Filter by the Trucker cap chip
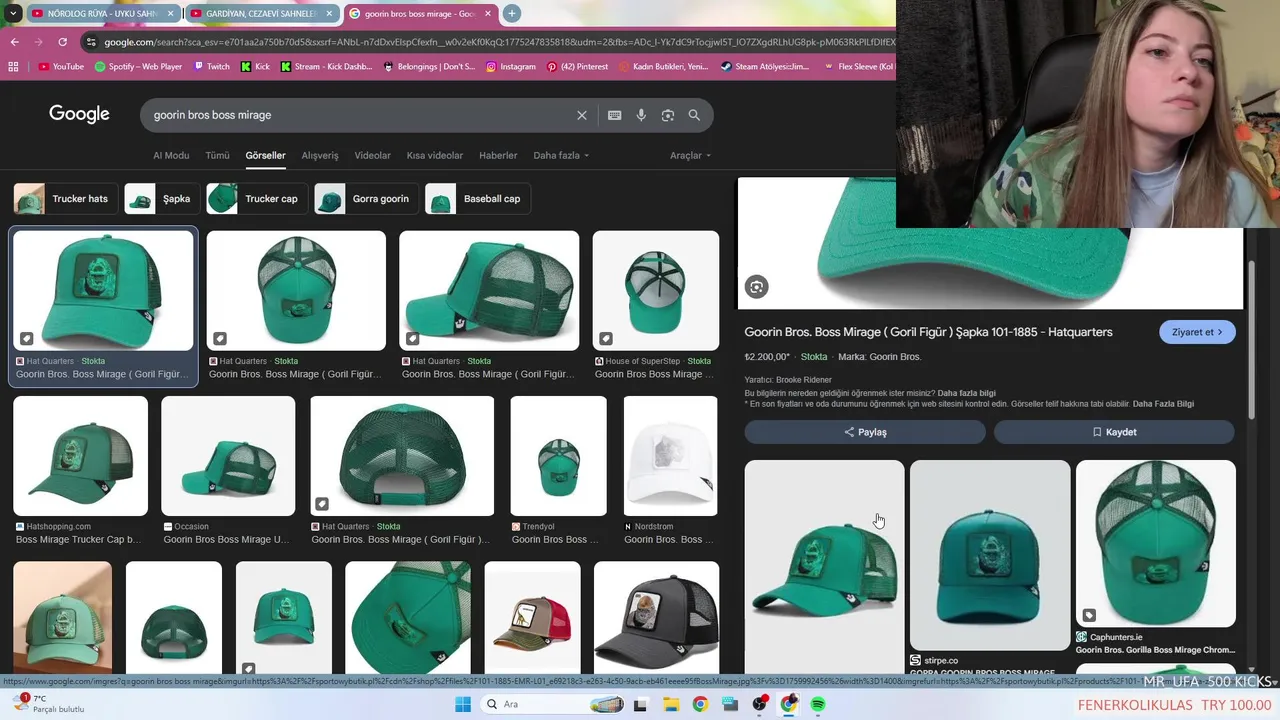 pos(257,198)
